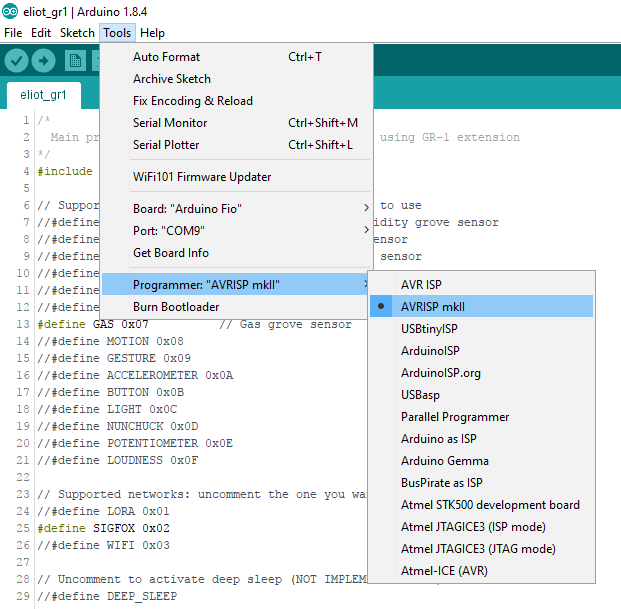Select USBtinyISP programmer
Screen dimensions: 621x609
click(482, 329)
